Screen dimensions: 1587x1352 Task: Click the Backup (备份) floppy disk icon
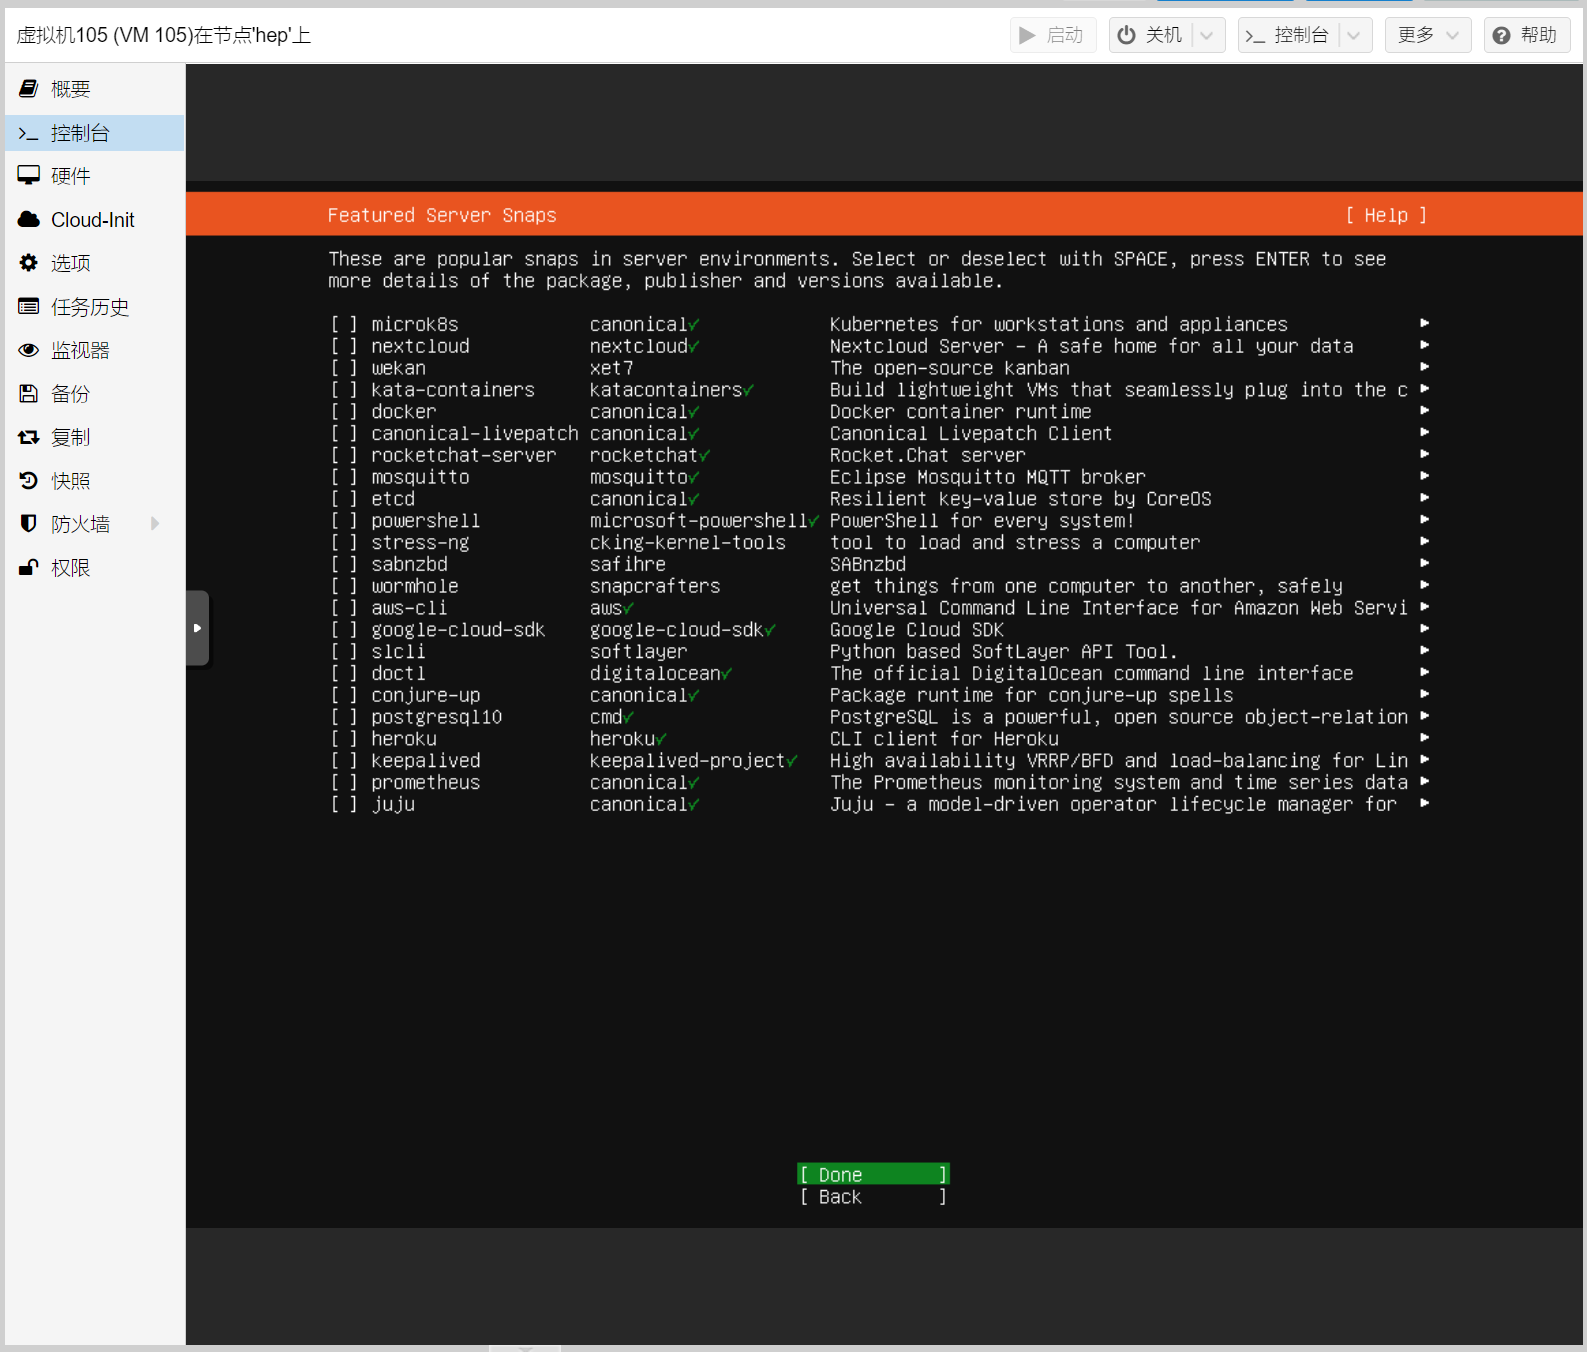pos(29,394)
